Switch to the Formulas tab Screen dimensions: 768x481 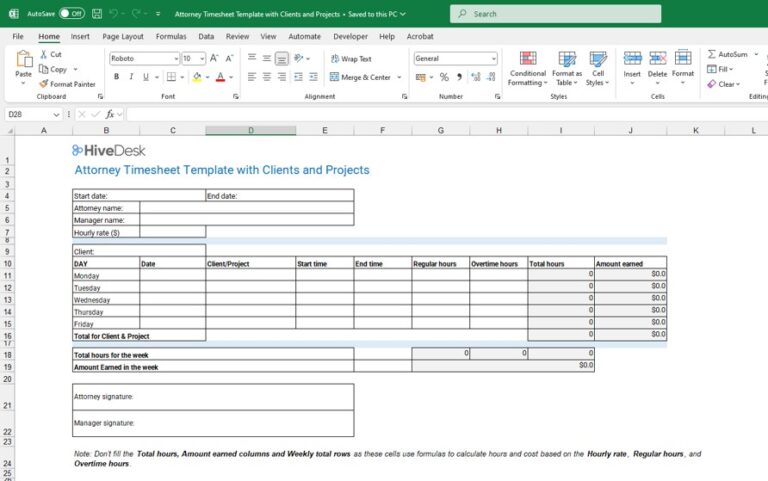pos(171,36)
